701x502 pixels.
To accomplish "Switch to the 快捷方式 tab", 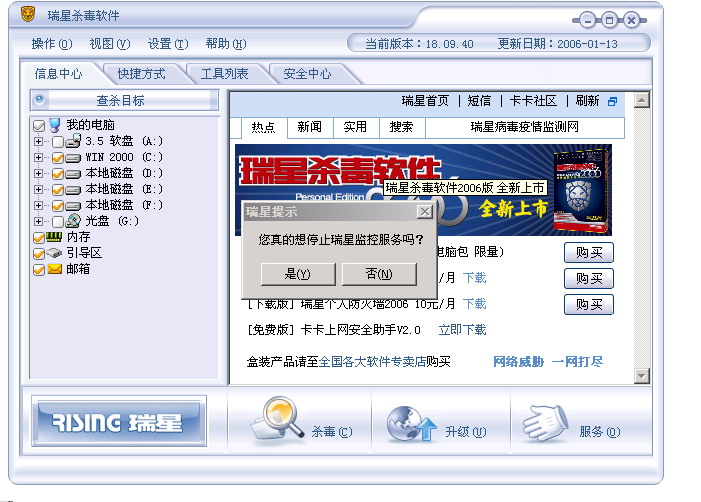I will pyautogui.click(x=141, y=74).
